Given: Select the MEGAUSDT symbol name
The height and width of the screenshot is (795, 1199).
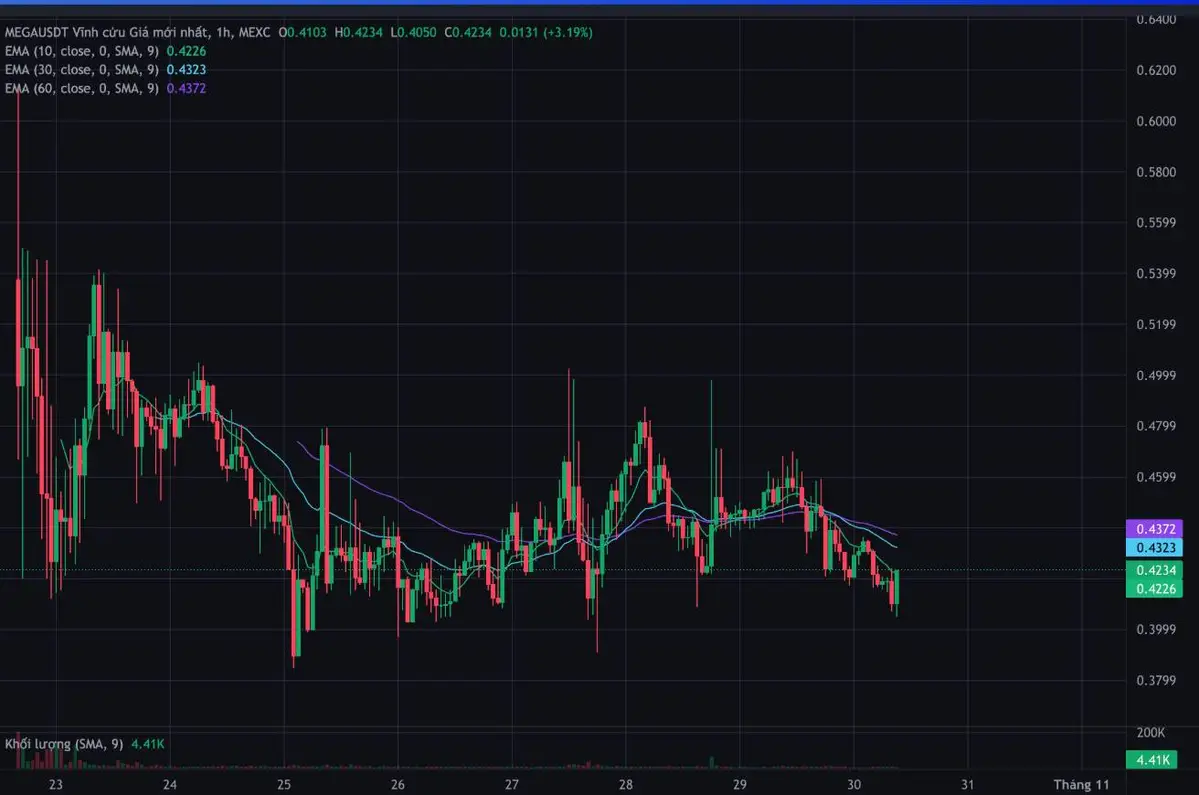Looking at the screenshot, I should 38,32.
